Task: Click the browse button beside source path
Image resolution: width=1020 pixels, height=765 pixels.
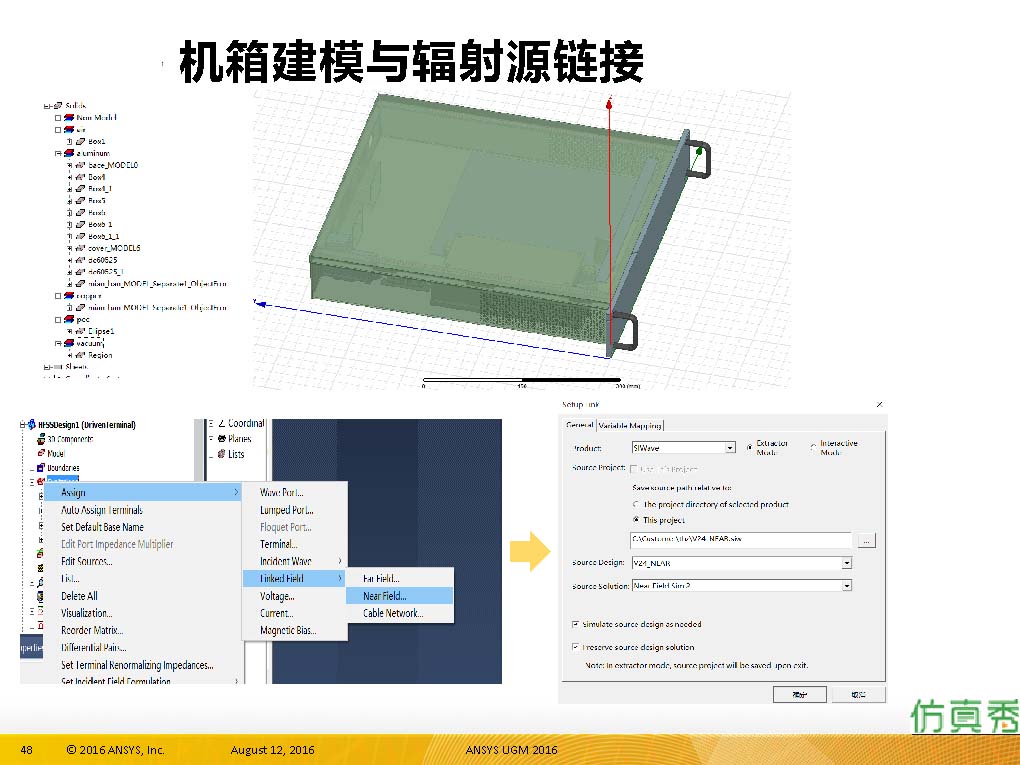Action: tap(866, 540)
